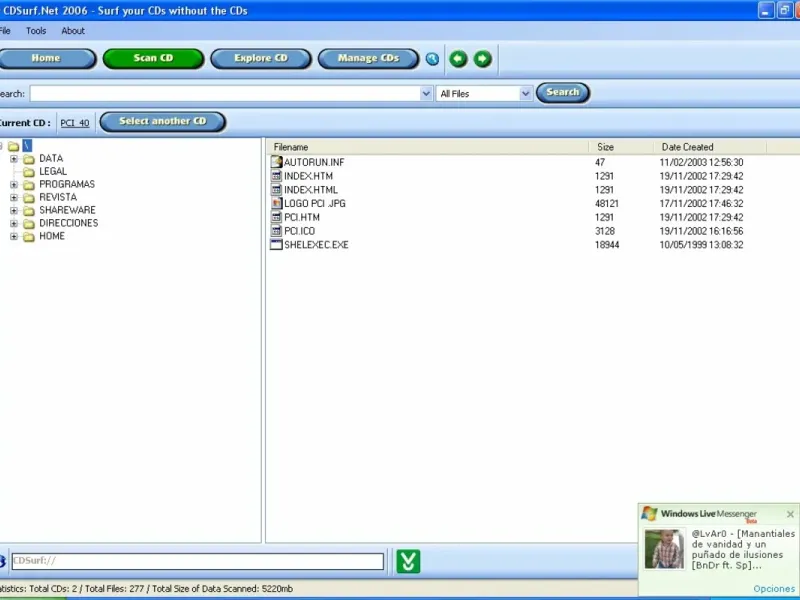This screenshot has width=800, height=600.
Task: Click the SHELEXEC.EXE application icon
Action: [276, 244]
